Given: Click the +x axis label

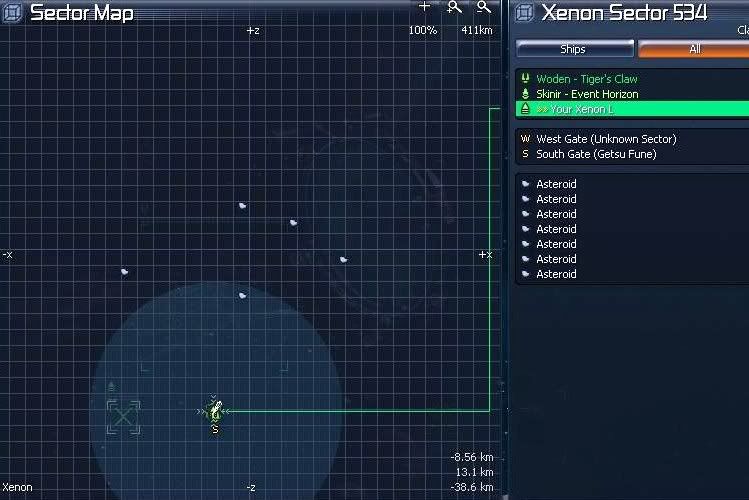Looking at the screenshot, I should coord(485,255).
